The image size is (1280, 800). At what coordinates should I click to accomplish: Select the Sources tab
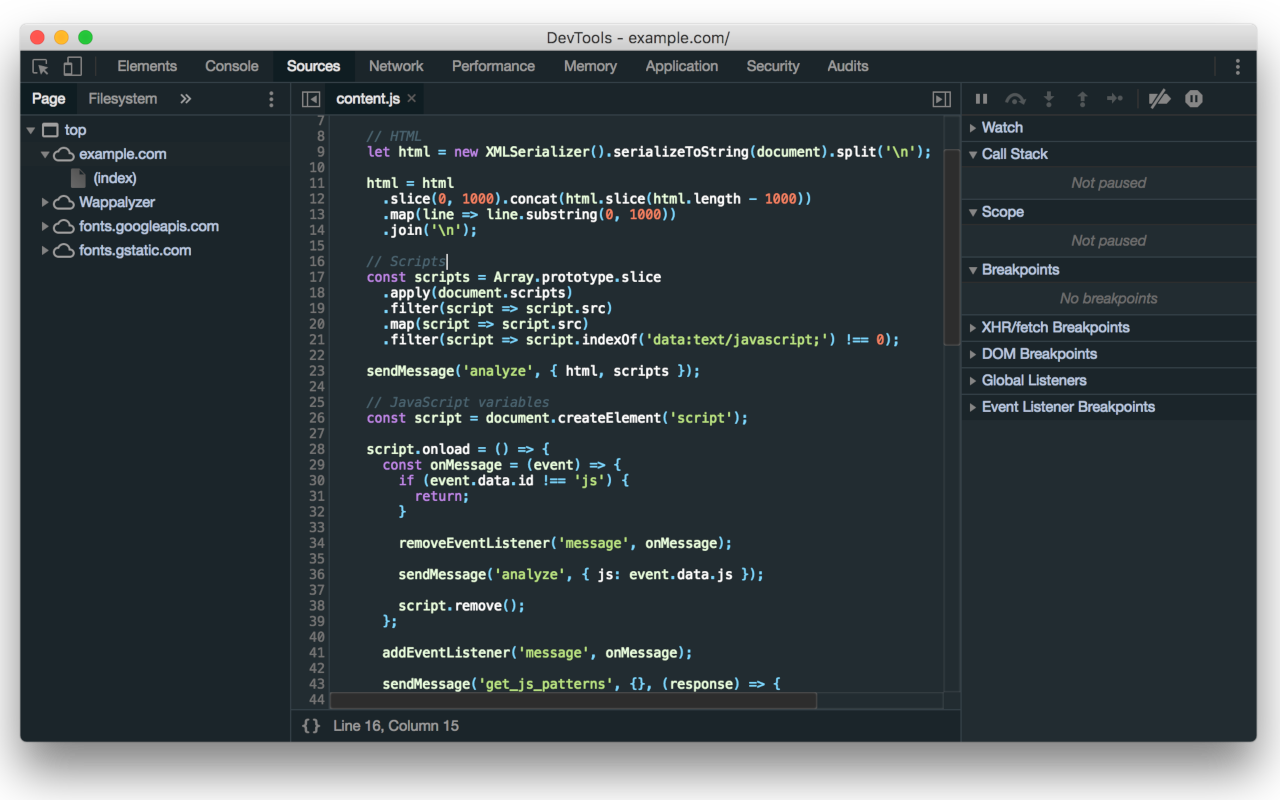point(314,66)
